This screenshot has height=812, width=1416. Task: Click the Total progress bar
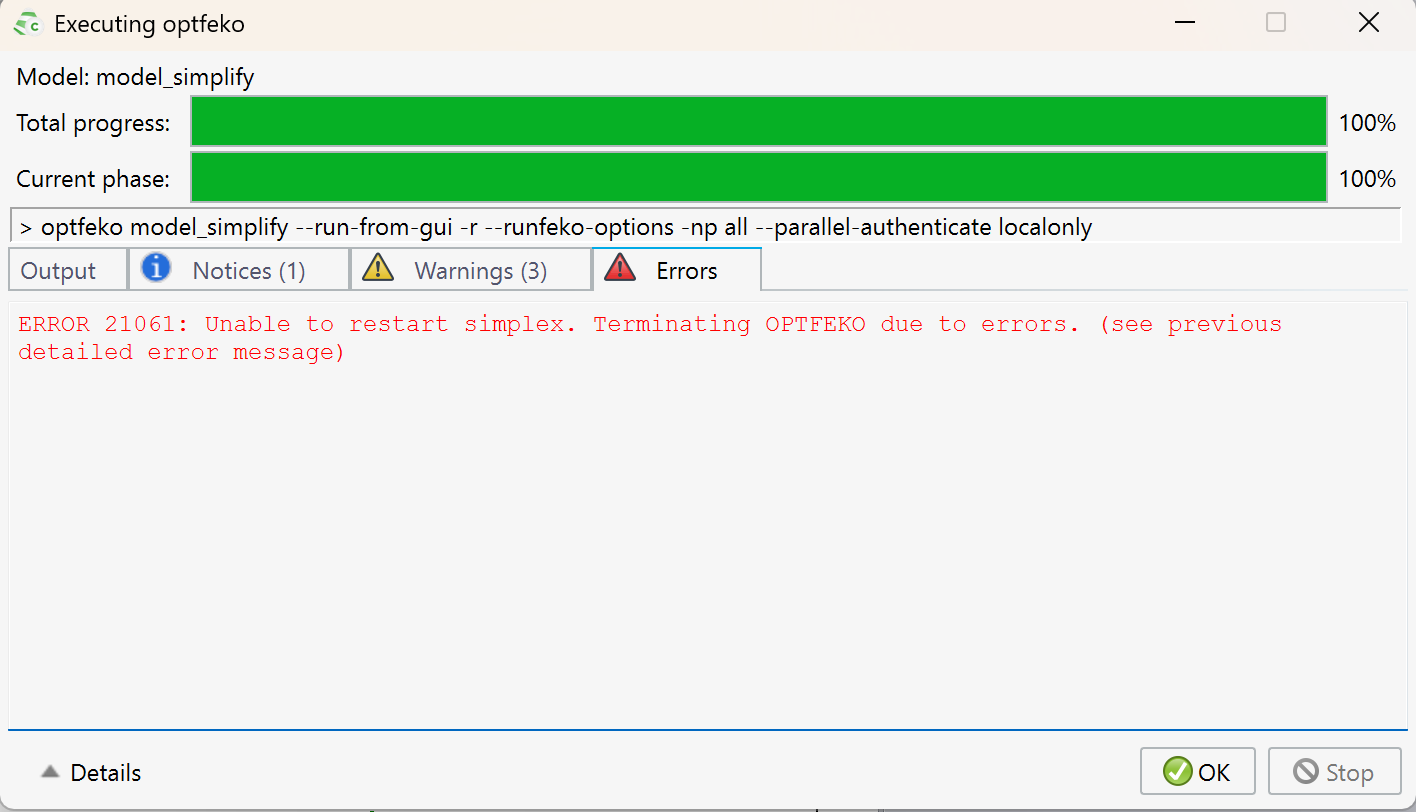click(x=758, y=123)
